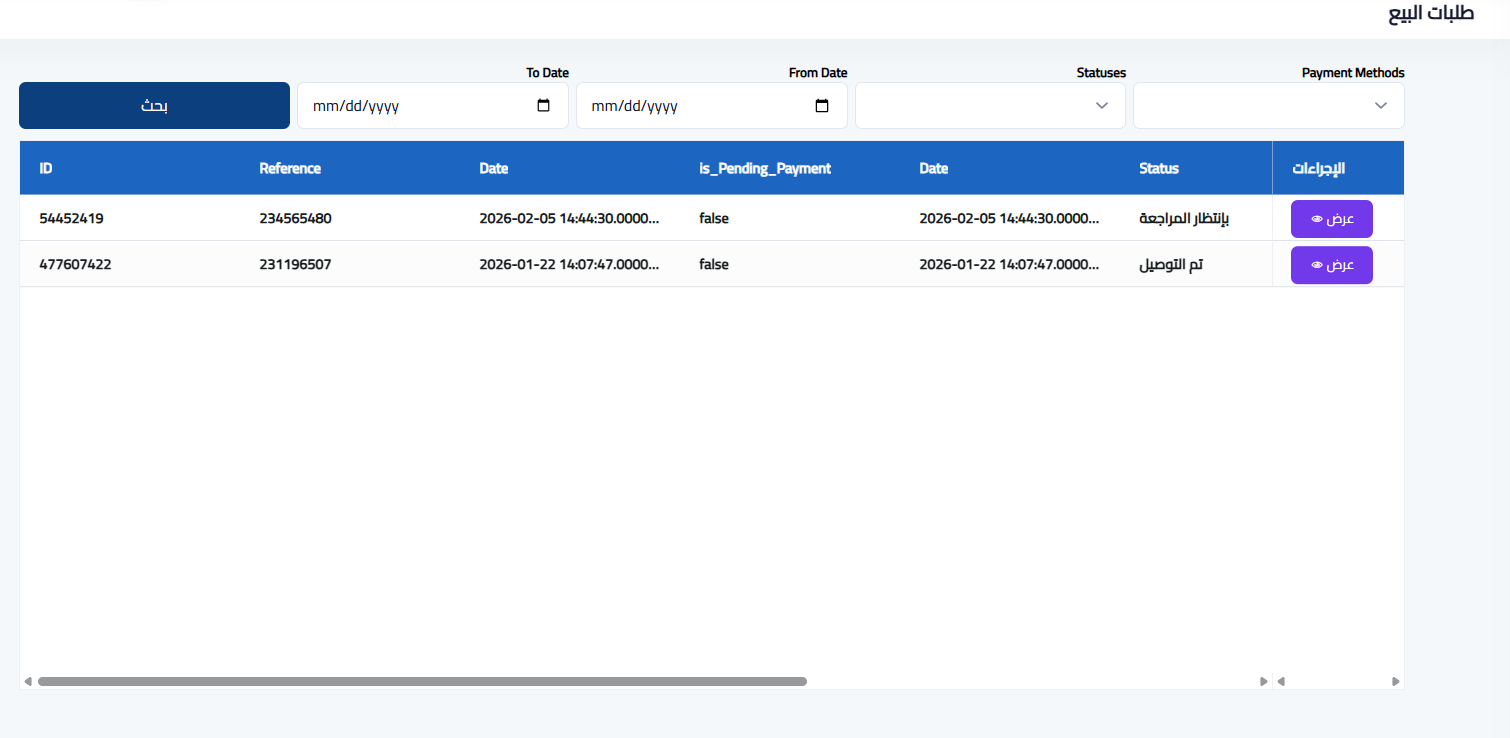Viewport: 1510px width, 738px height.
Task: Focus the To Date input field
Action: 420,106
